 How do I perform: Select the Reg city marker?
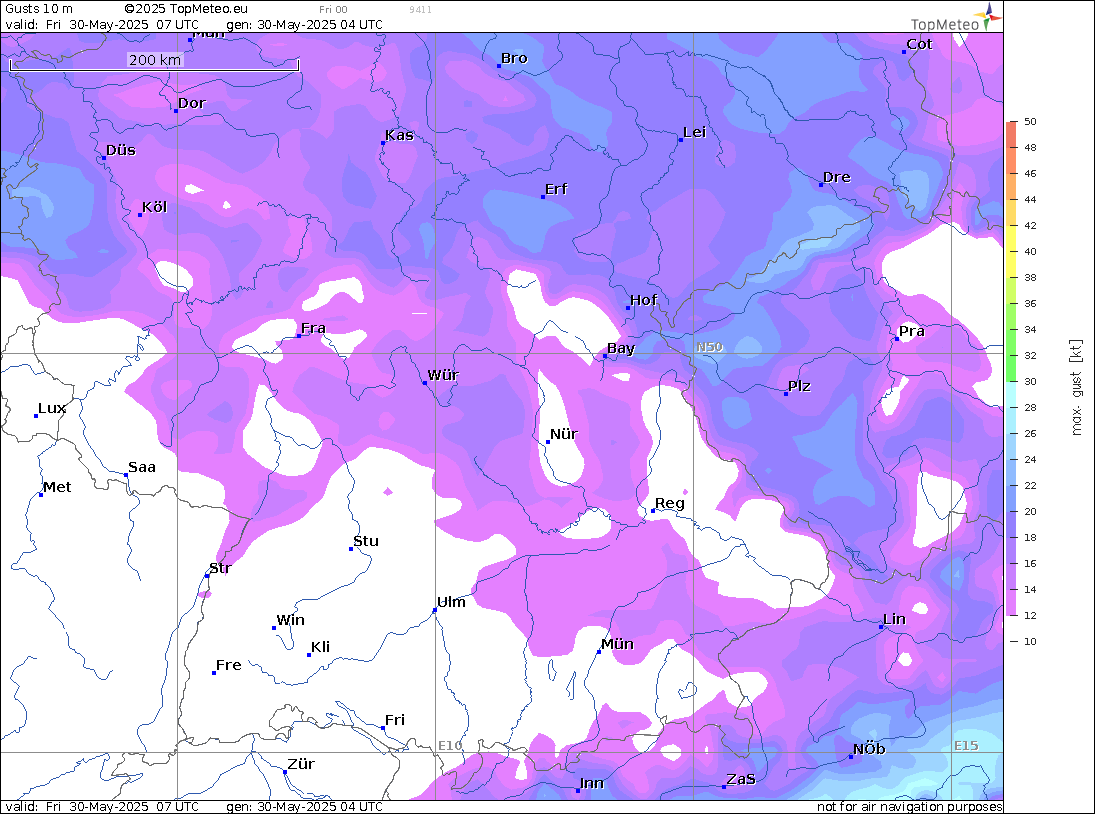click(x=653, y=511)
